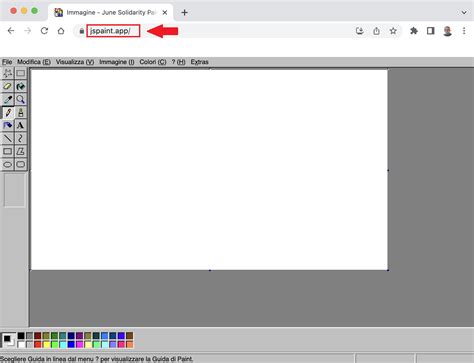
Task: Expand the tab search chevron
Action: point(464,13)
